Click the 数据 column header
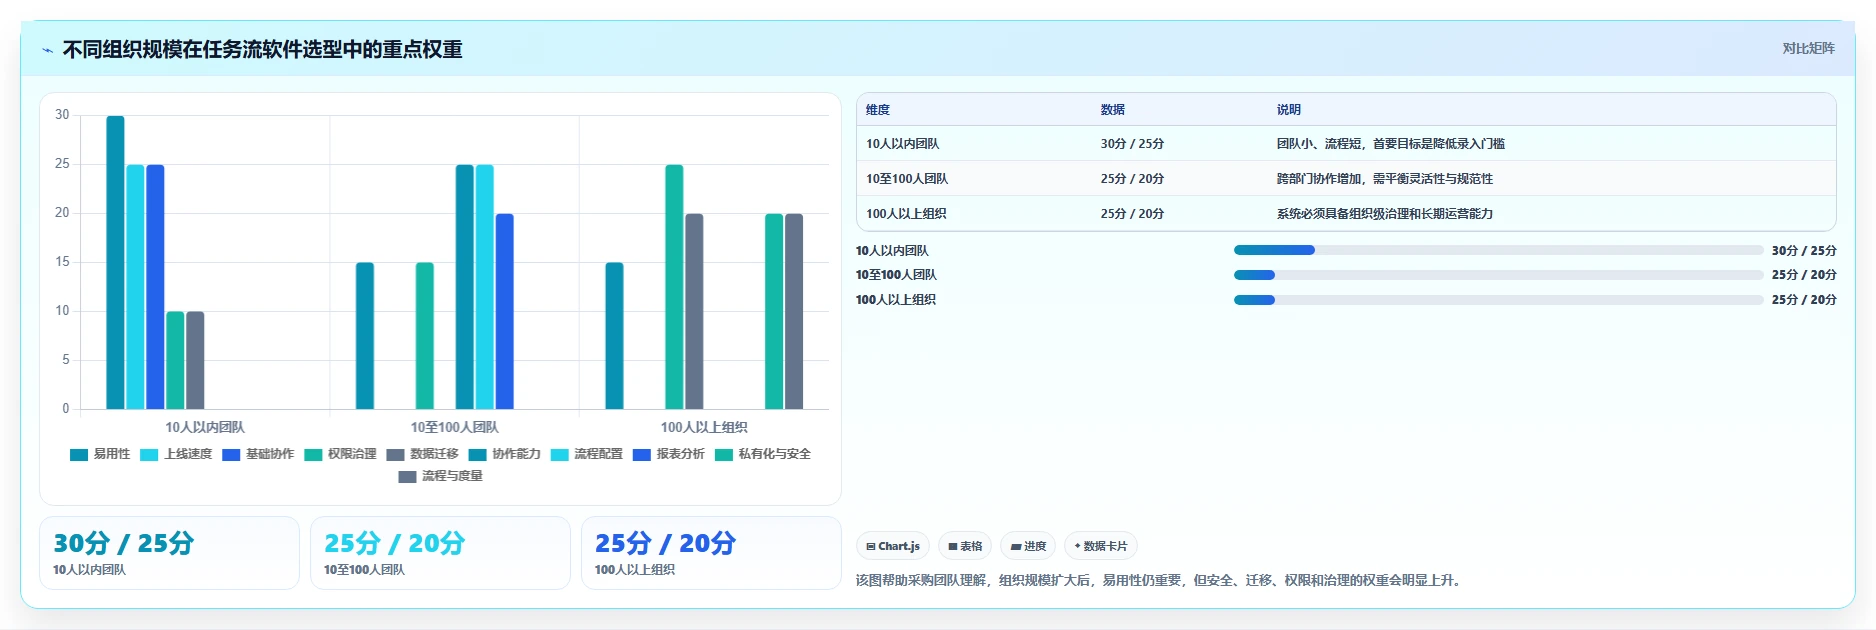The height and width of the screenshot is (630, 1876). pos(1113,110)
